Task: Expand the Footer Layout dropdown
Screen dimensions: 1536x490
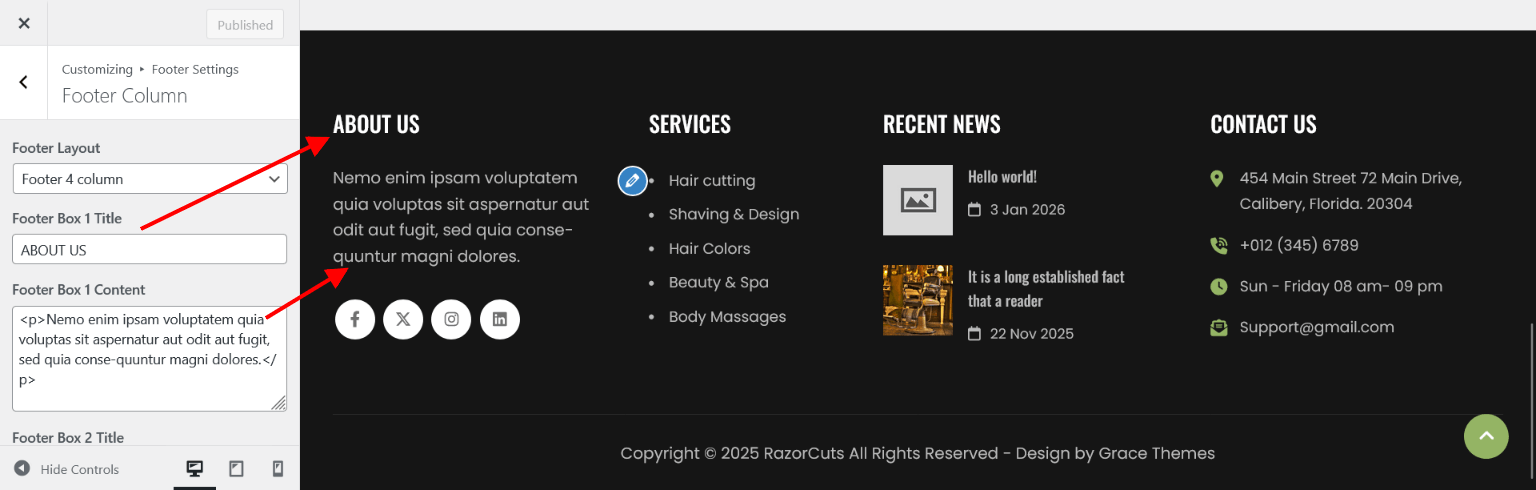Action: (x=150, y=179)
